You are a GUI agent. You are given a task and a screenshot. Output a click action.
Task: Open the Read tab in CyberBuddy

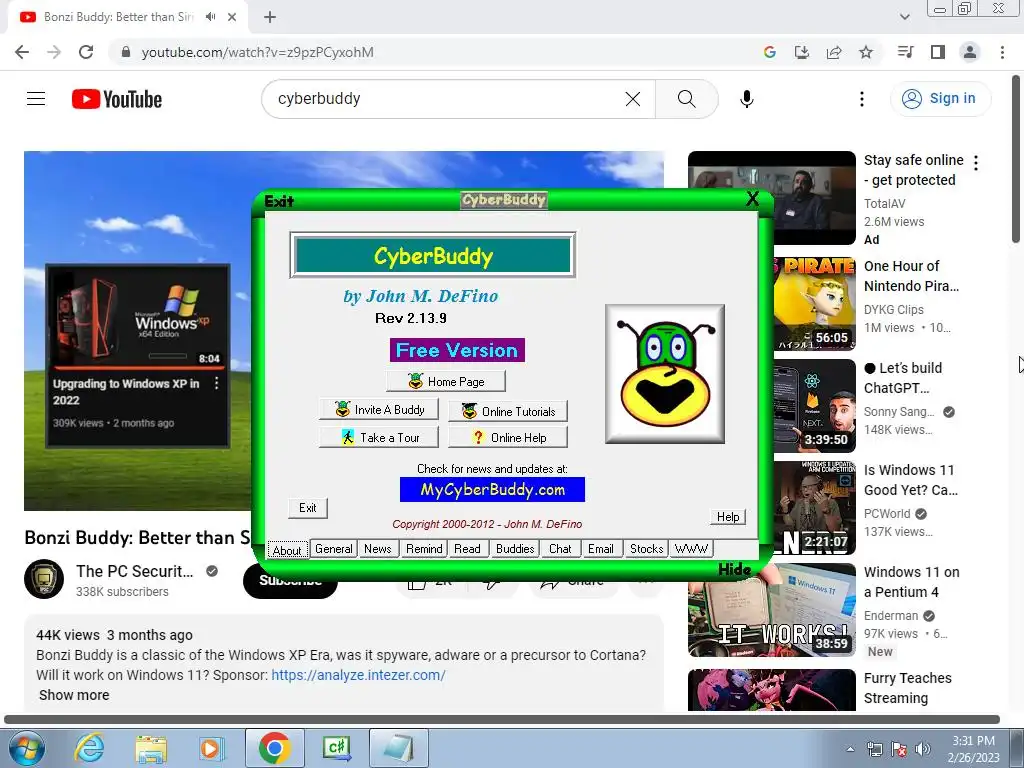tap(468, 549)
